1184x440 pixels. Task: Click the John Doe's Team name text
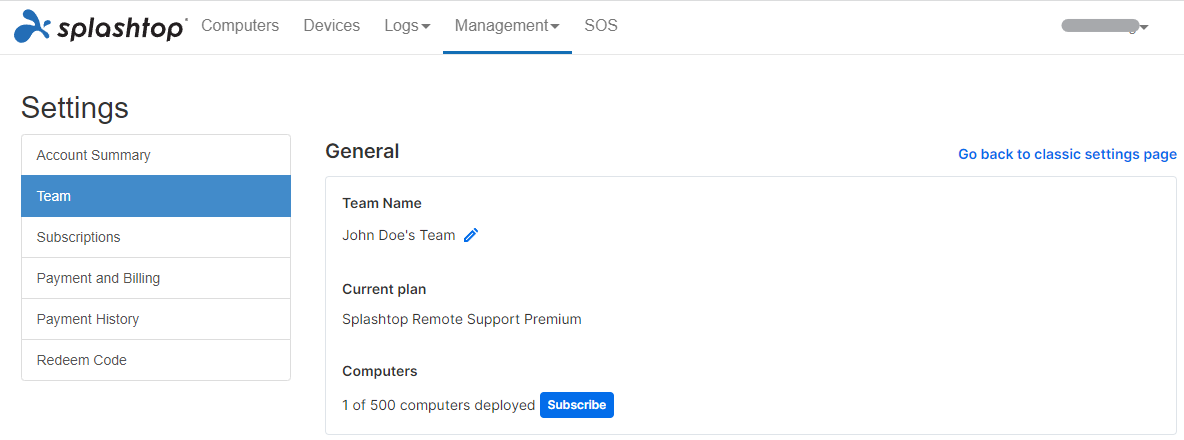pos(399,235)
